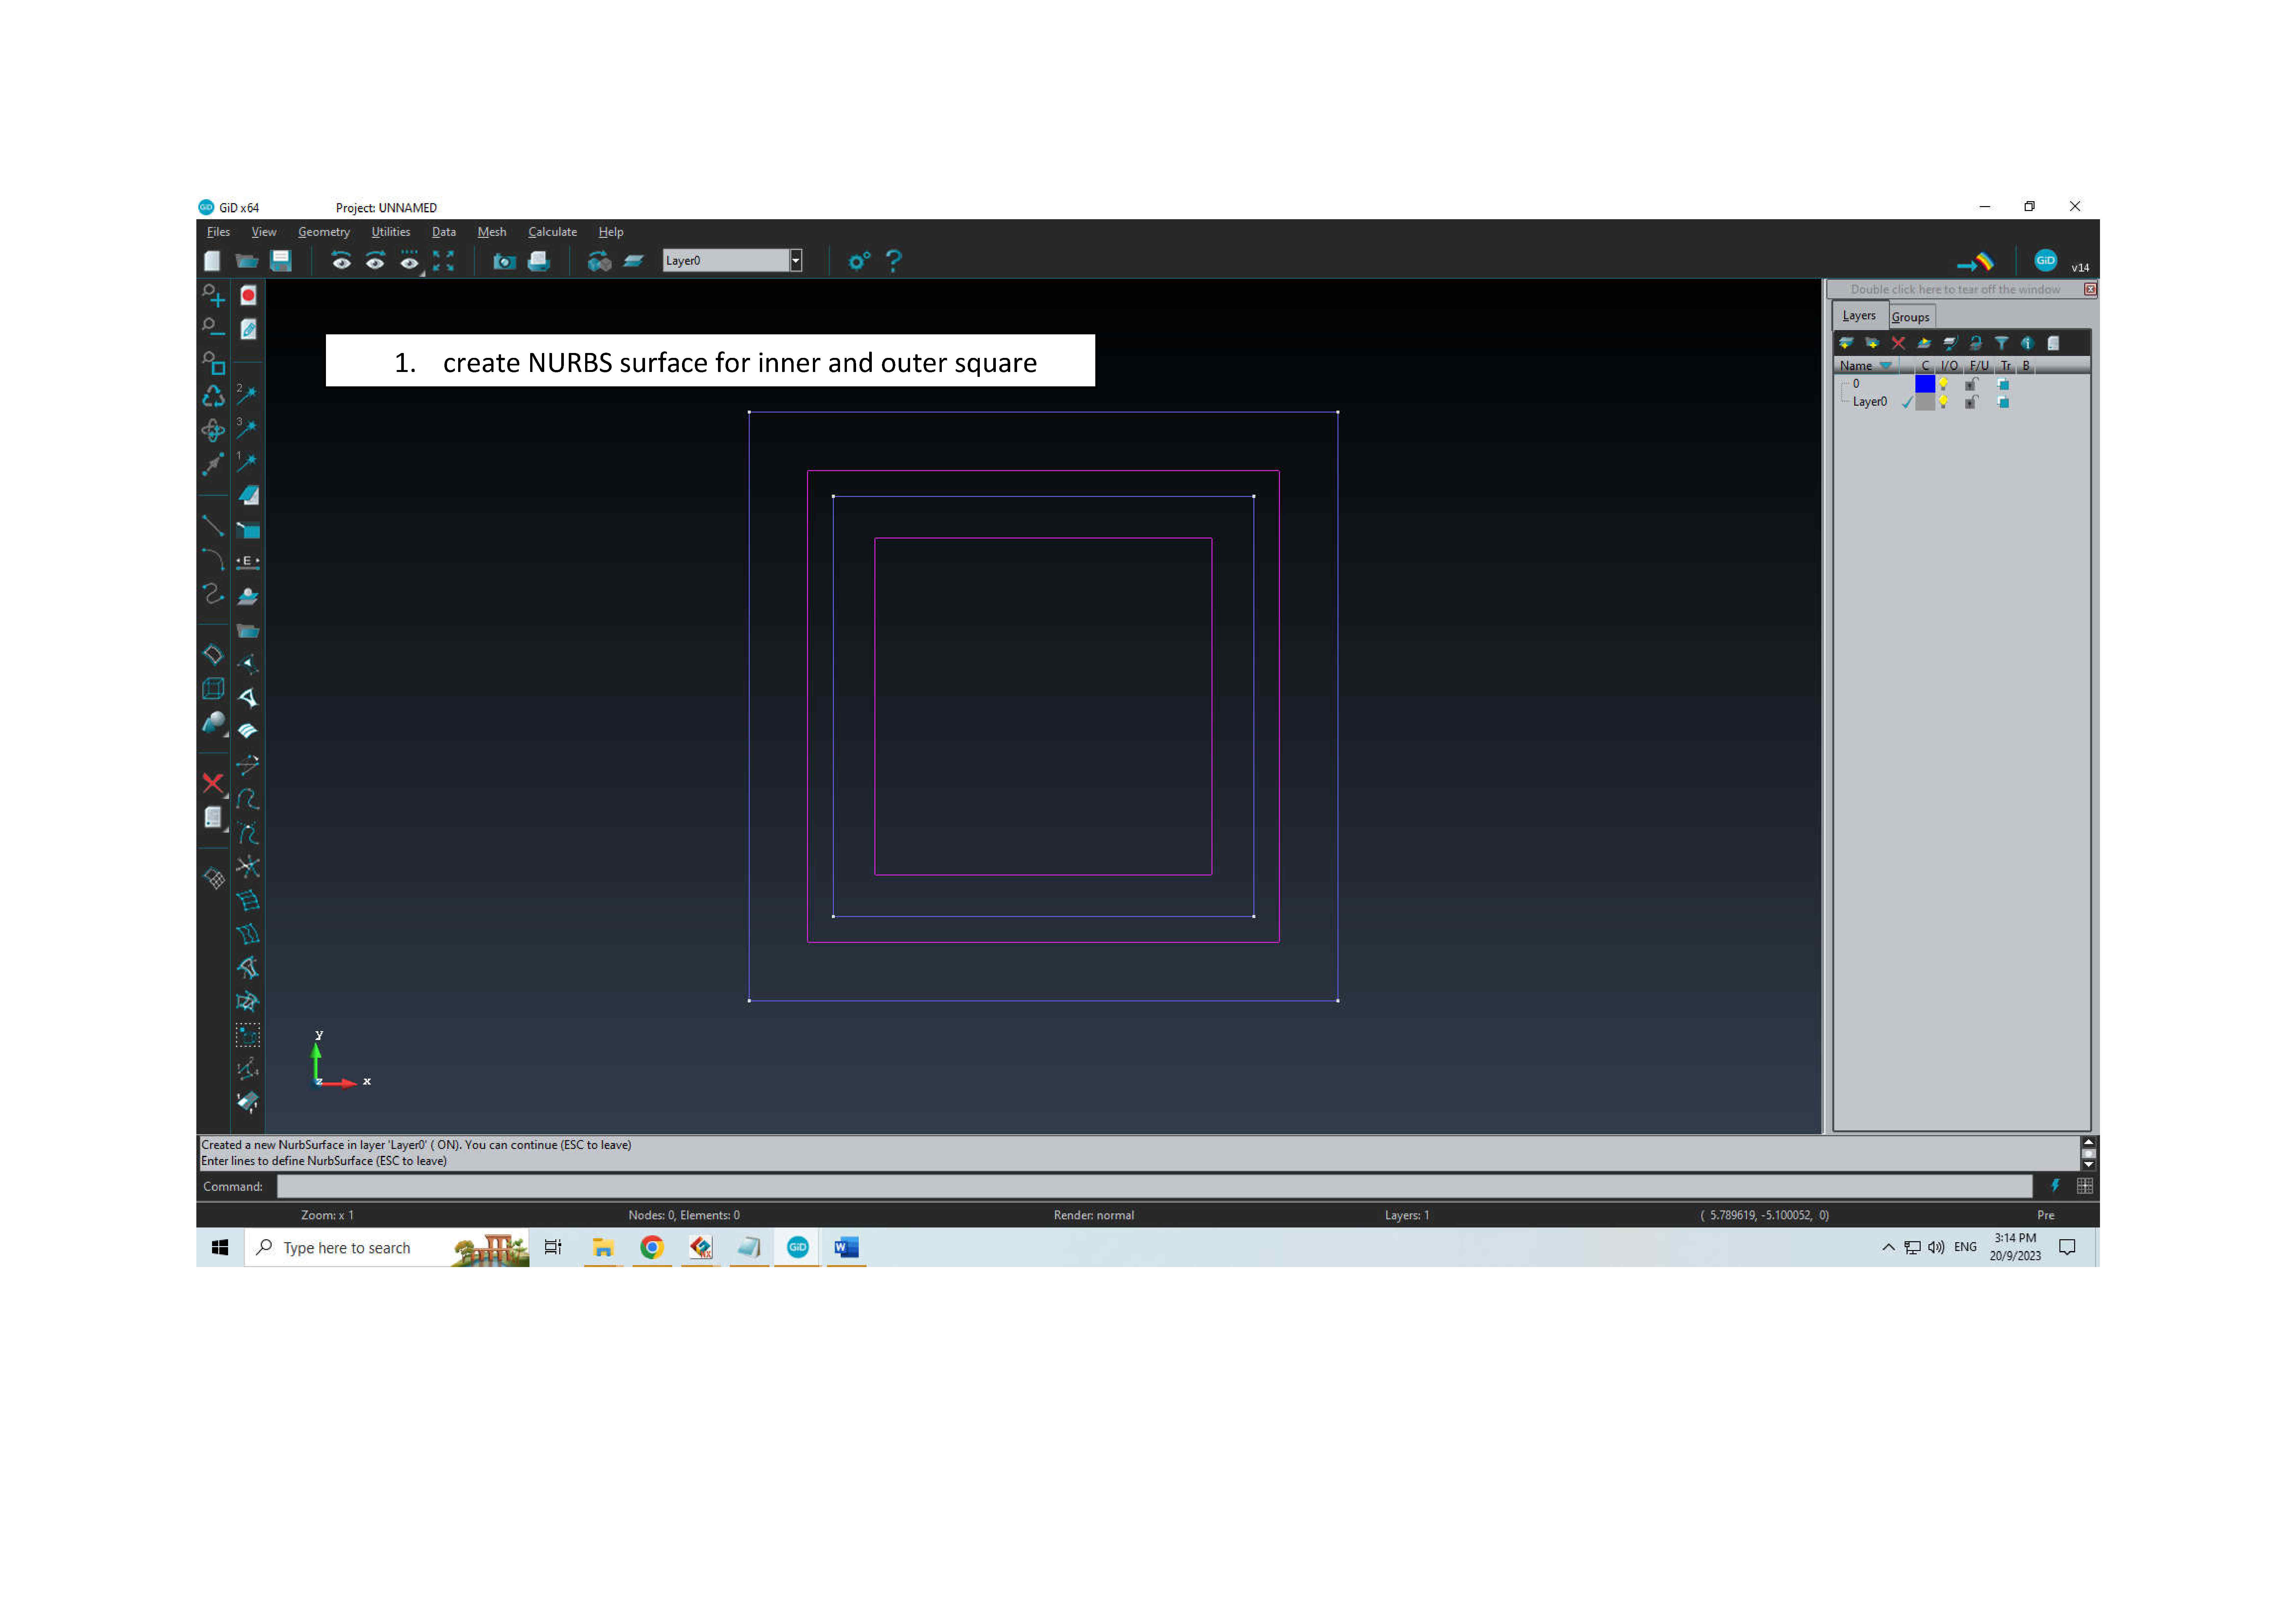This screenshot has height=1623, width=2296.
Task: Click the Save project floppy icon
Action: (281, 261)
